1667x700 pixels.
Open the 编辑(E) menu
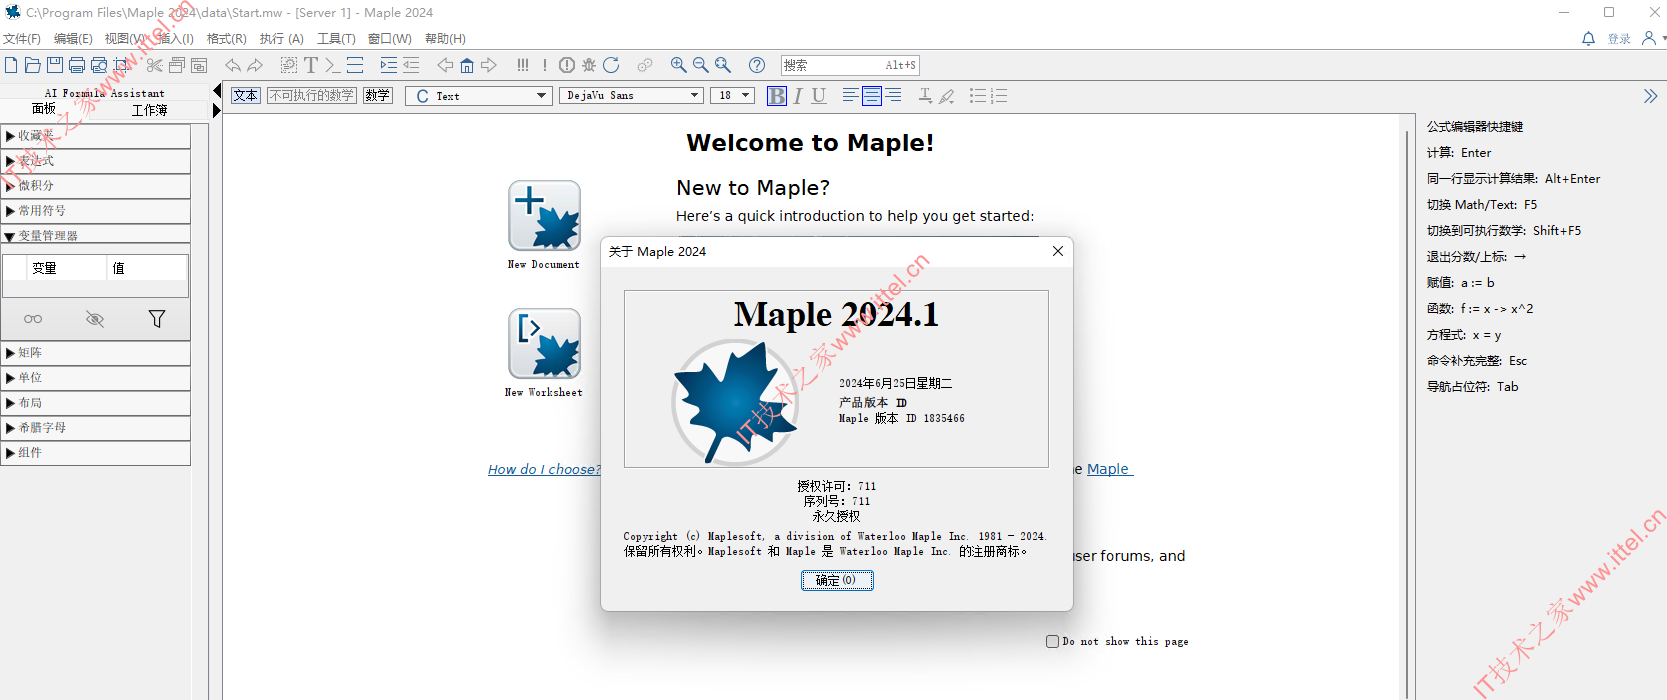tap(73, 39)
